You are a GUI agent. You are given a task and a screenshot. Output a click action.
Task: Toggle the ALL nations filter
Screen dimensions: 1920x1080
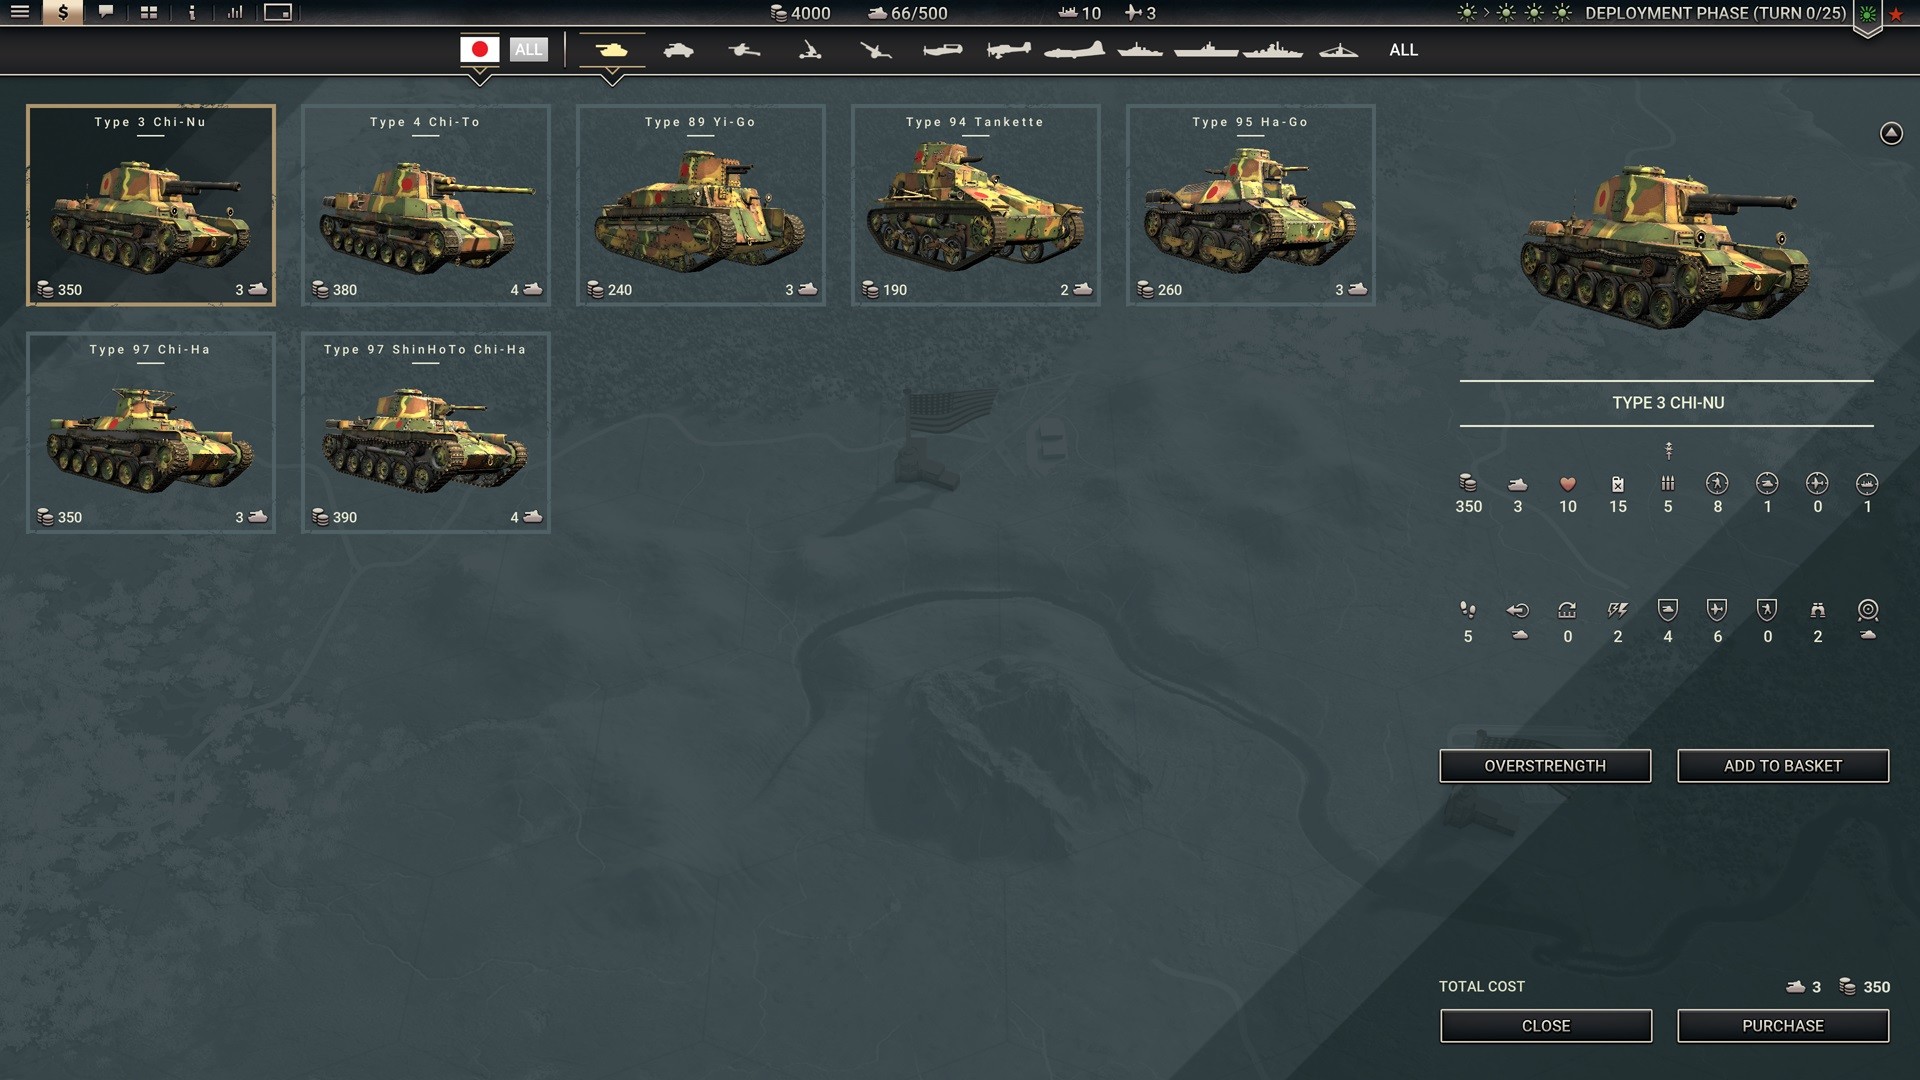click(x=529, y=49)
